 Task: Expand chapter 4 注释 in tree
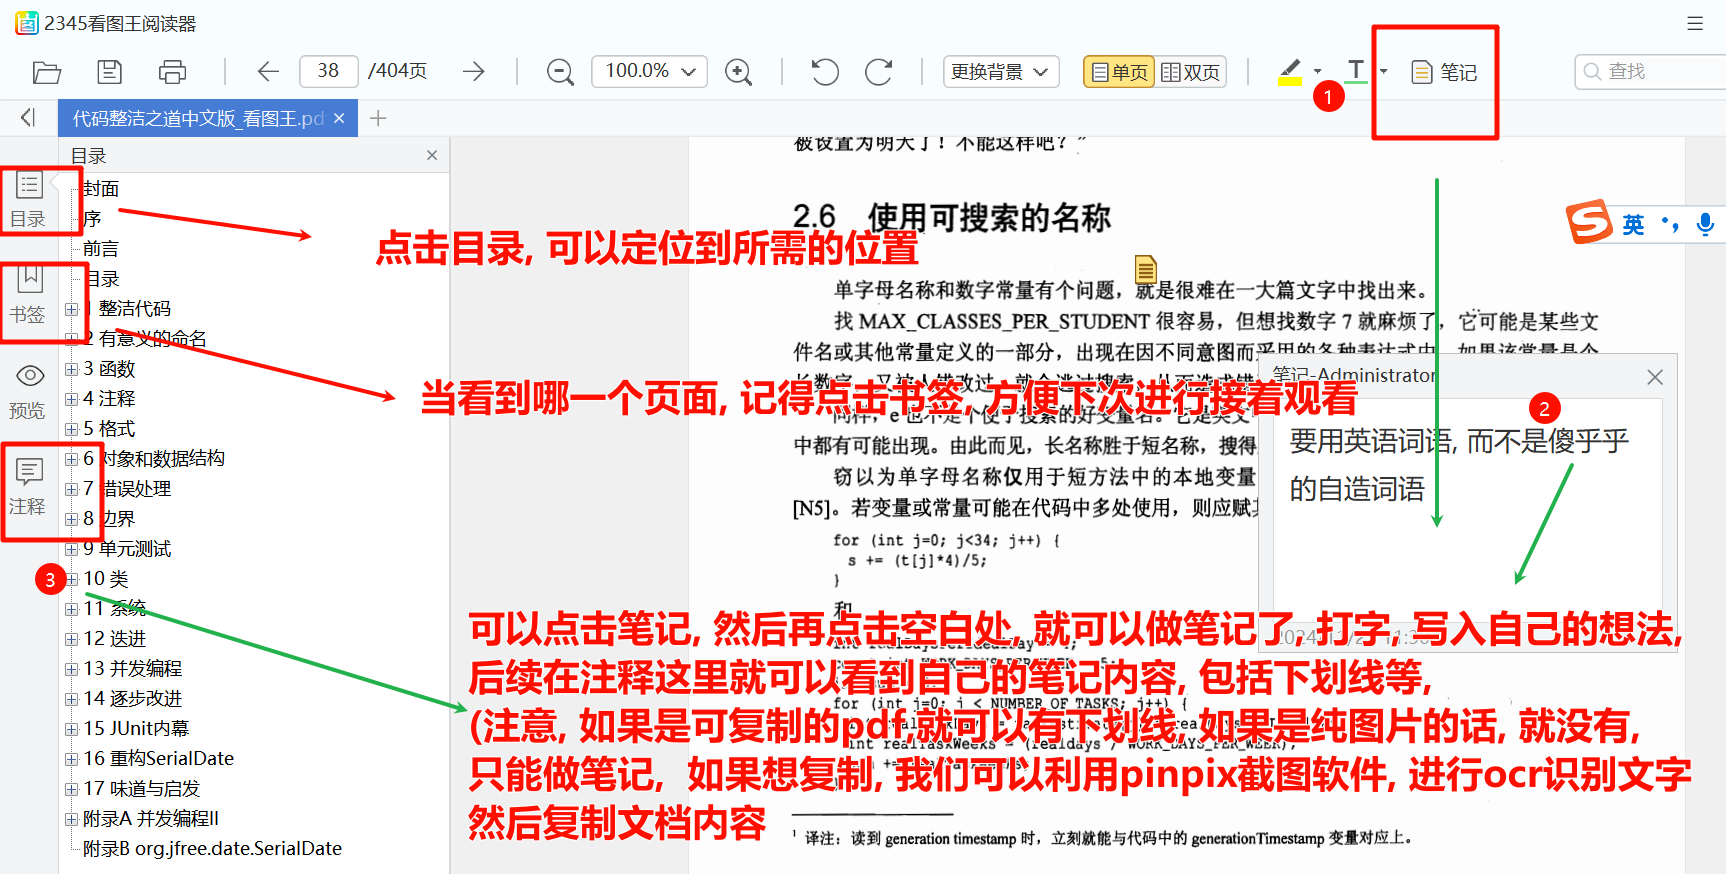click(x=72, y=399)
